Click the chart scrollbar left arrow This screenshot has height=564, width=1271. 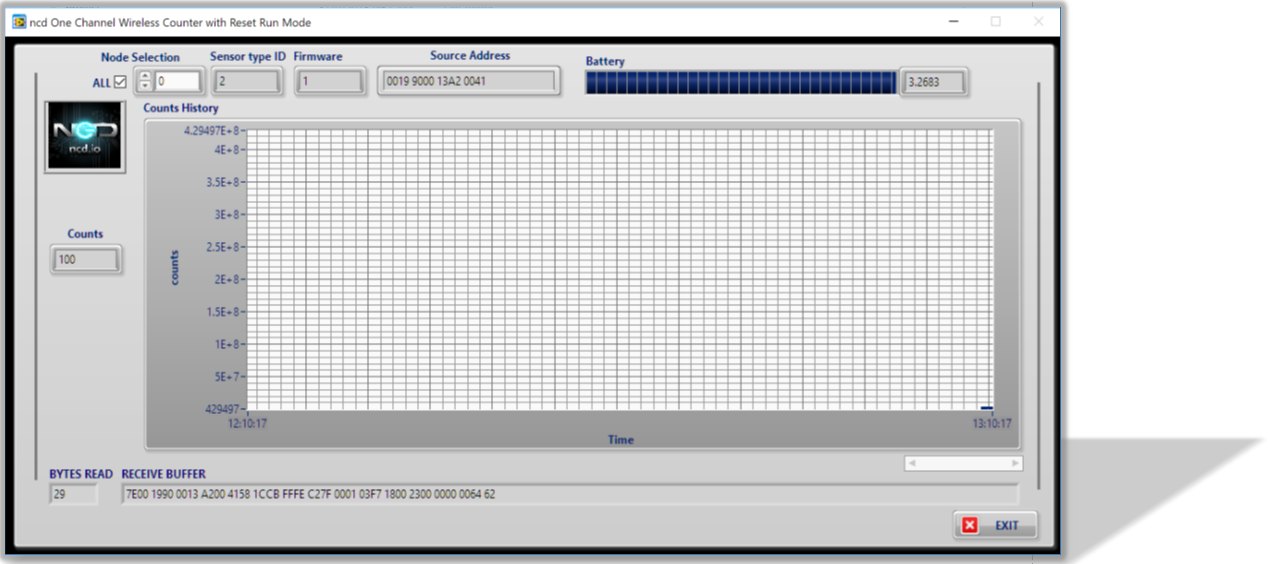click(912, 463)
